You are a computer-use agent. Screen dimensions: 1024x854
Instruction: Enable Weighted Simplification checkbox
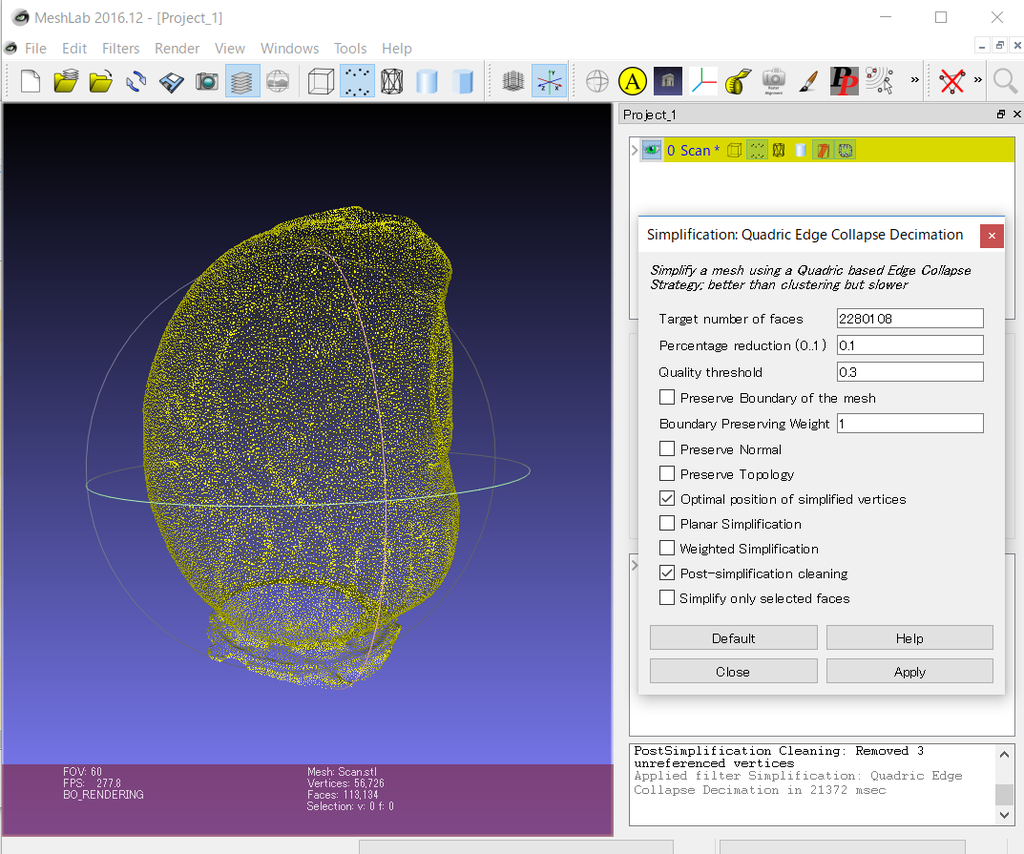[667, 548]
